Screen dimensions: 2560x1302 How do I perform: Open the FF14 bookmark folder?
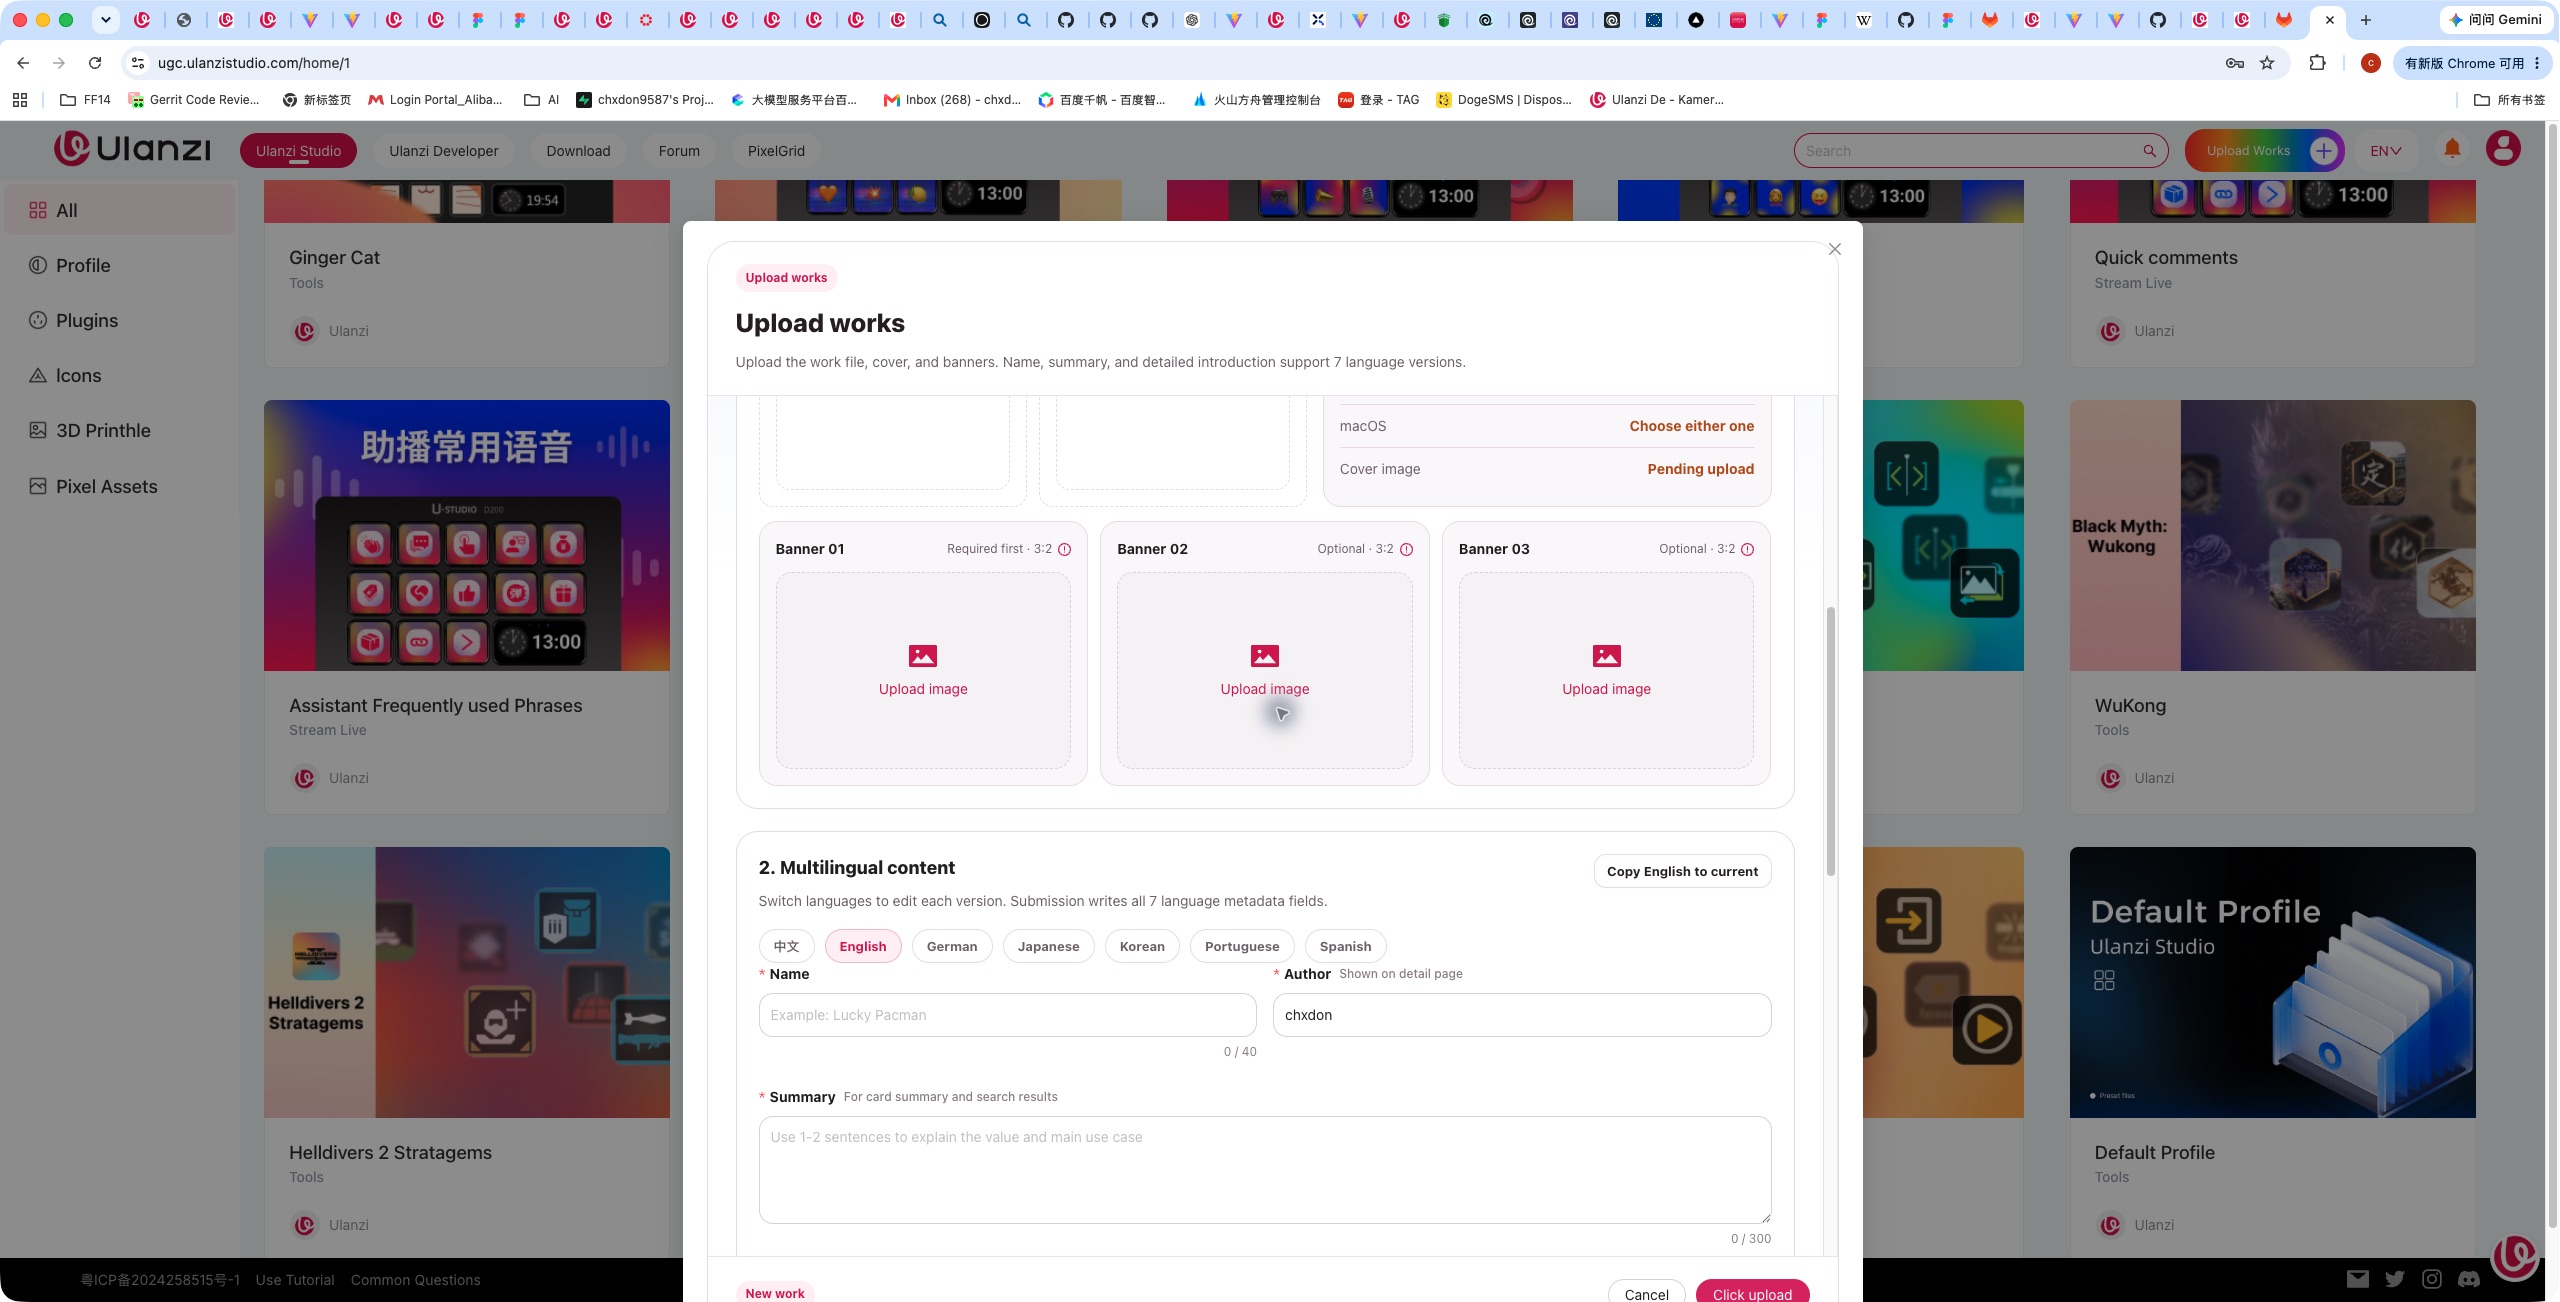click(86, 99)
